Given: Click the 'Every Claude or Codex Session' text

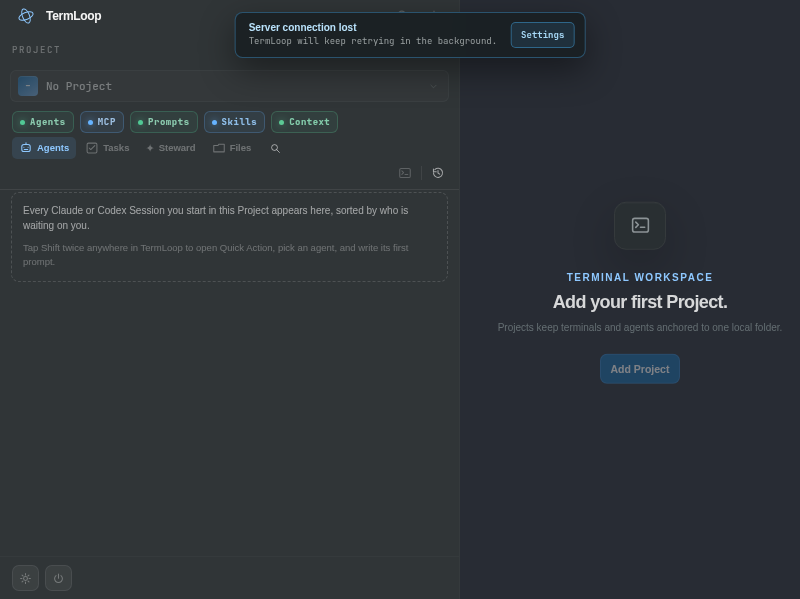Looking at the screenshot, I should click(215, 218).
